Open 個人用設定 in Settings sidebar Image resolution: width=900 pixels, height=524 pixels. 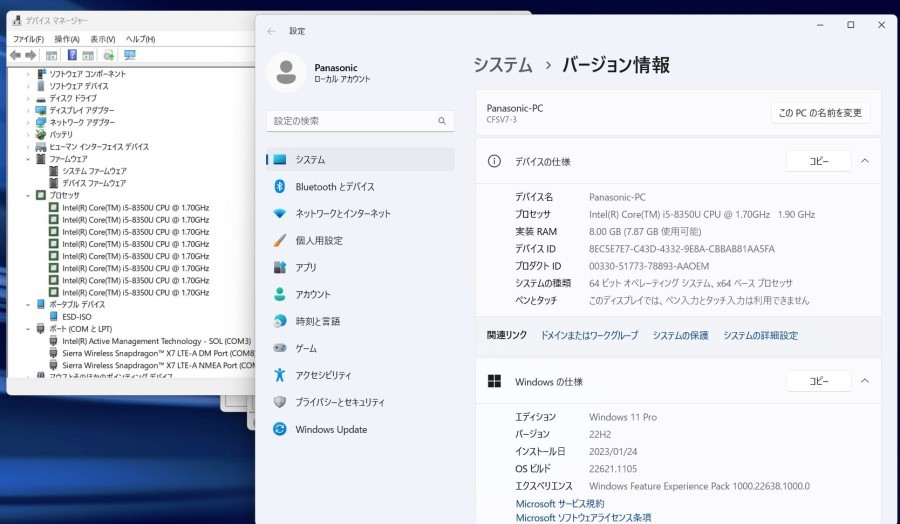[x=360, y=240]
